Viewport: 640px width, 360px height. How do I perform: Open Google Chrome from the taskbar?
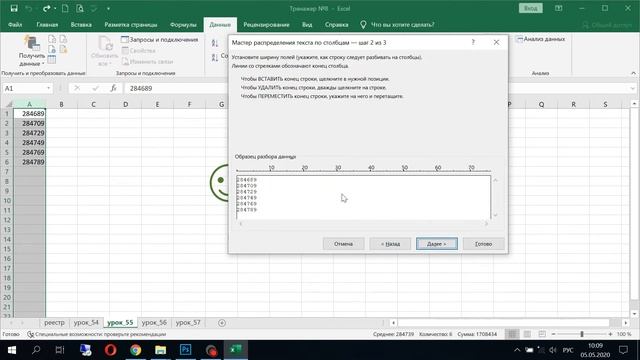click(136, 350)
